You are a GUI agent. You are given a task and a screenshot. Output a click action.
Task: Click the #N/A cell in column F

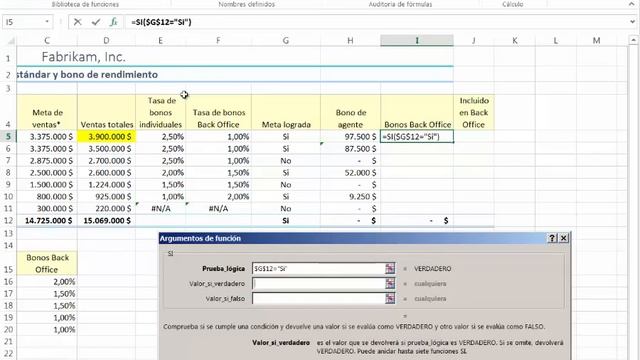[218, 209]
